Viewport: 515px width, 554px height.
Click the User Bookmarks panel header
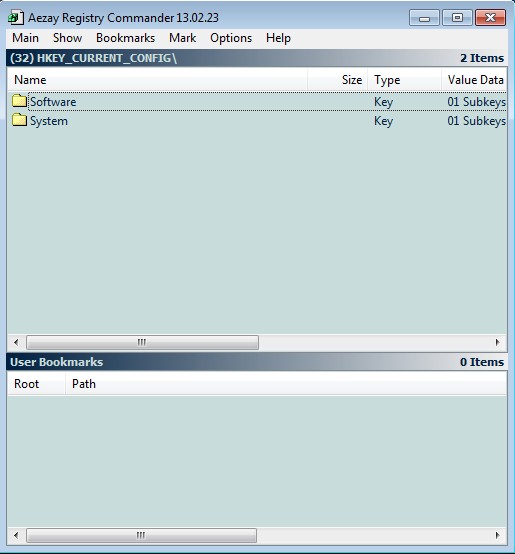[x=257, y=362]
